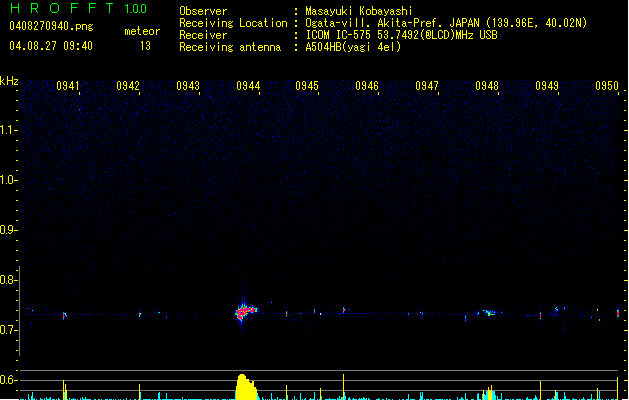Click the Ogata-vill. Akita-Pref. JAPAN location text
Image resolution: width=629 pixels, height=400 pixels.
pos(446,23)
